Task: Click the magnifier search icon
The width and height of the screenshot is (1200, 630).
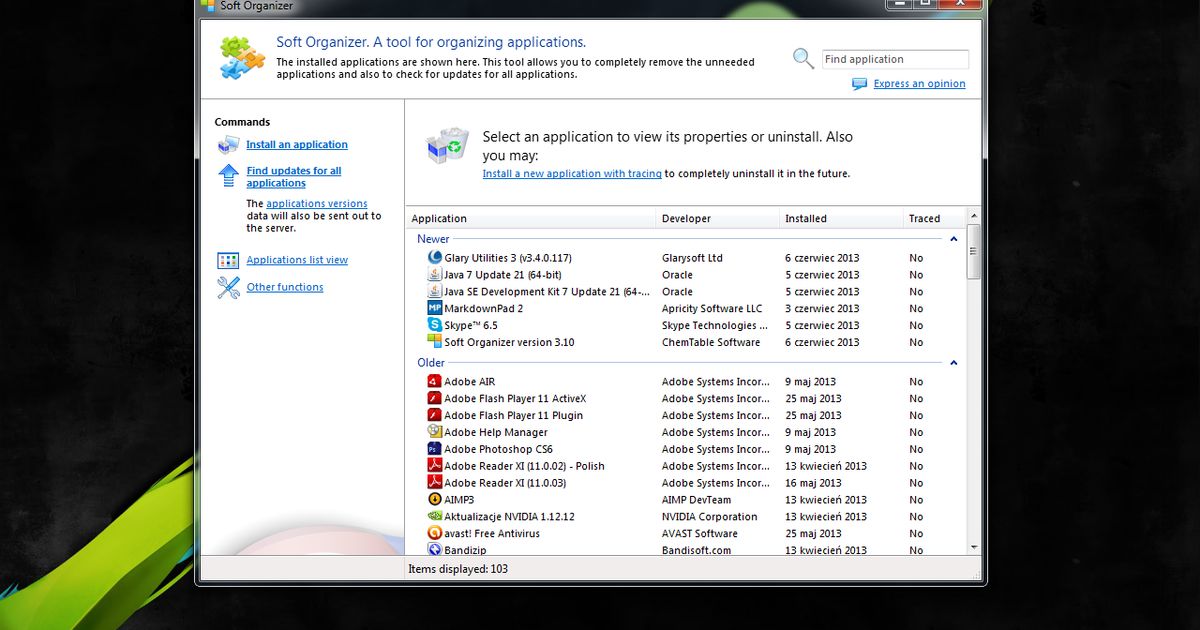Action: pyautogui.click(x=802, y=58)
